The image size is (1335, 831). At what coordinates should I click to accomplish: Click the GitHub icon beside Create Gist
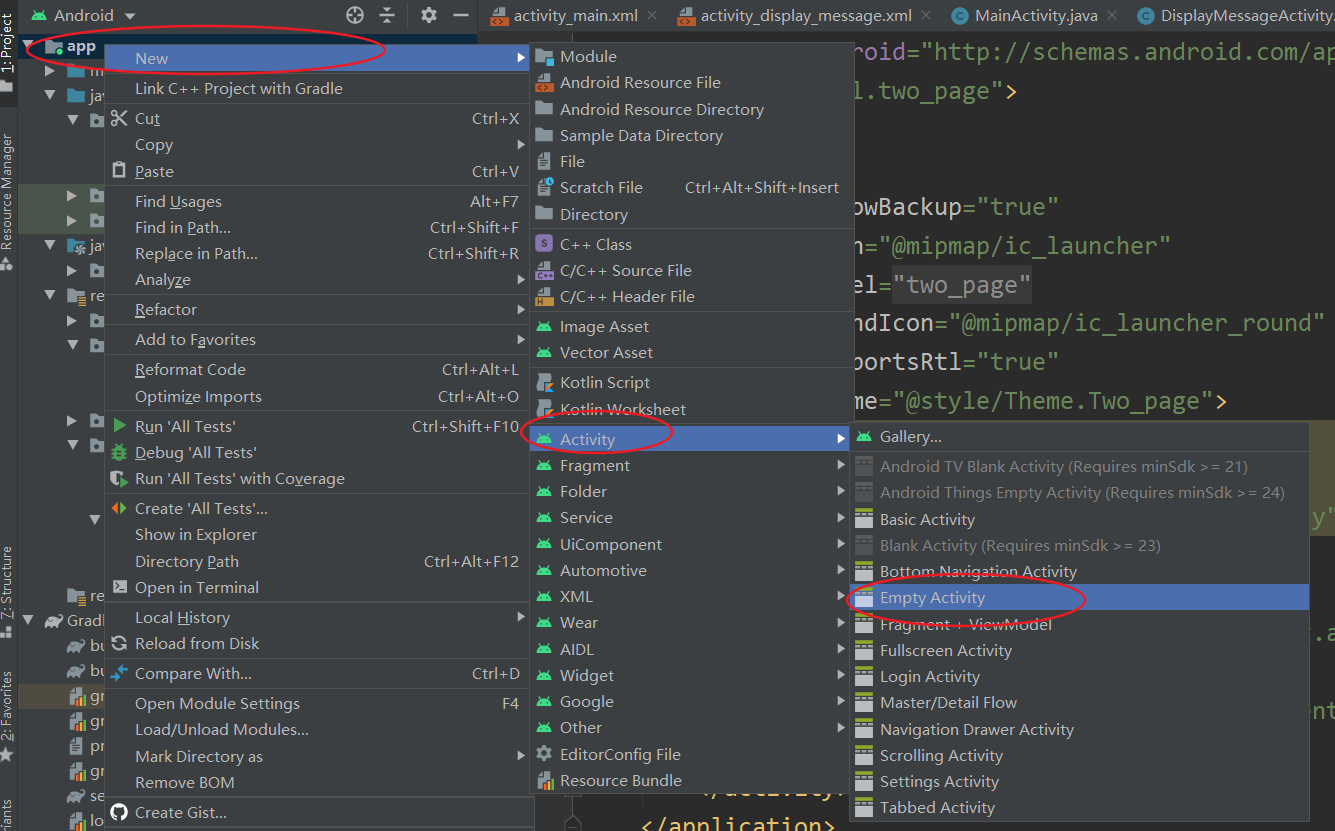coord(120,812)
